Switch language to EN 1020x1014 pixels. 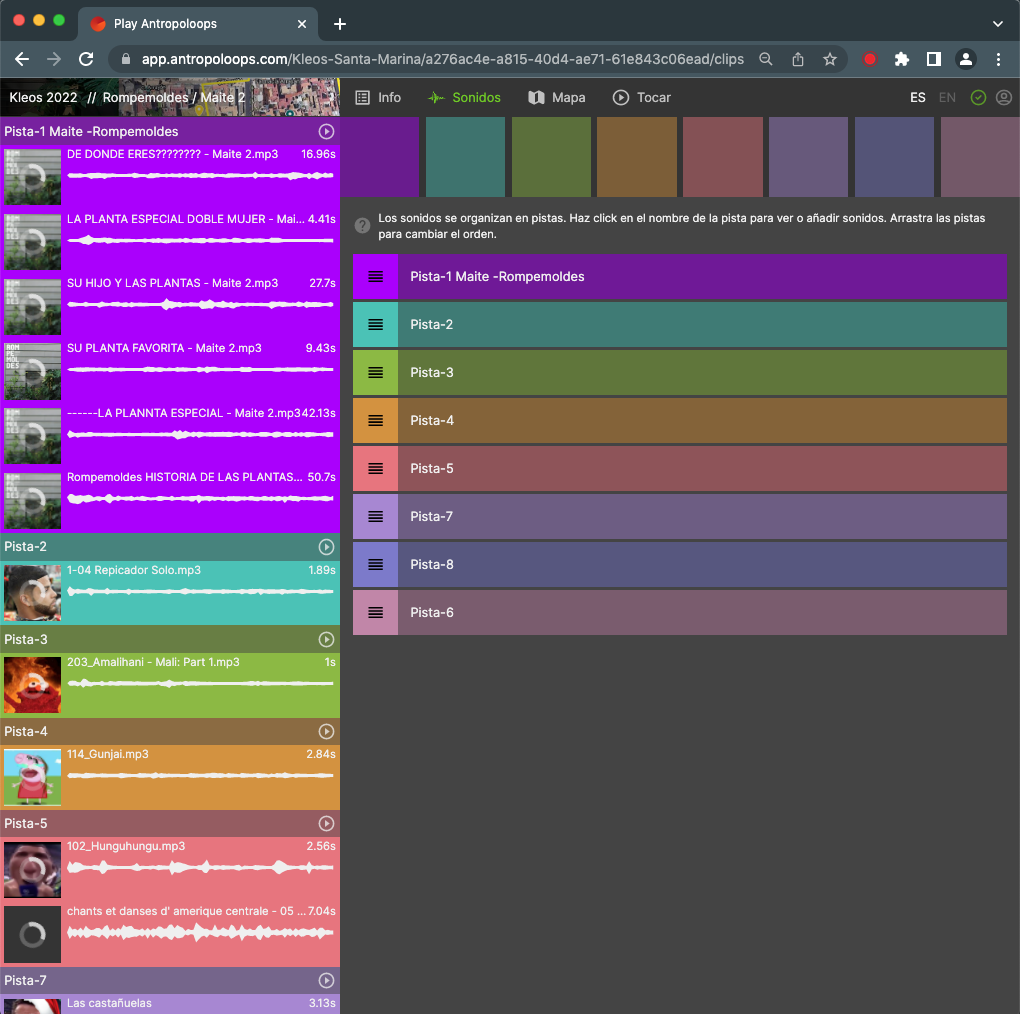pos(947,98)
